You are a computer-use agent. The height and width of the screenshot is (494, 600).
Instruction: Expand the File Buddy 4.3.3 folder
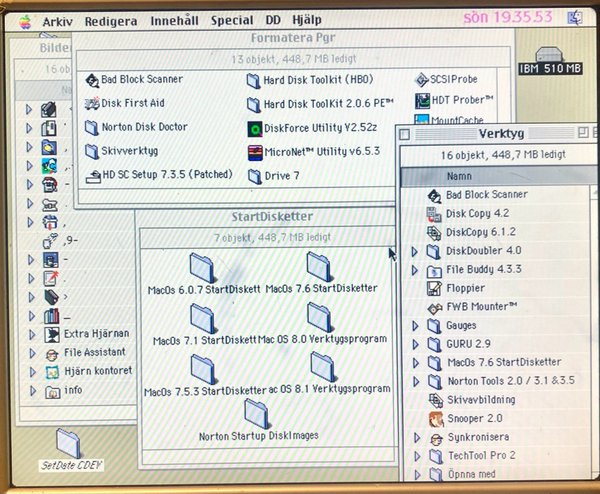point(415,271)
